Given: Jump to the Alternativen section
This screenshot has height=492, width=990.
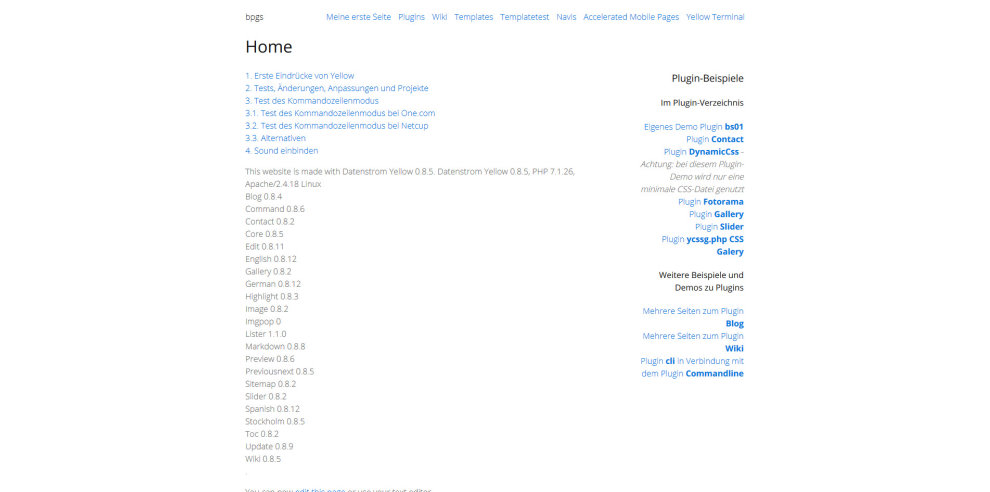Looking at the screenshot, I should (x=275, y=138).
